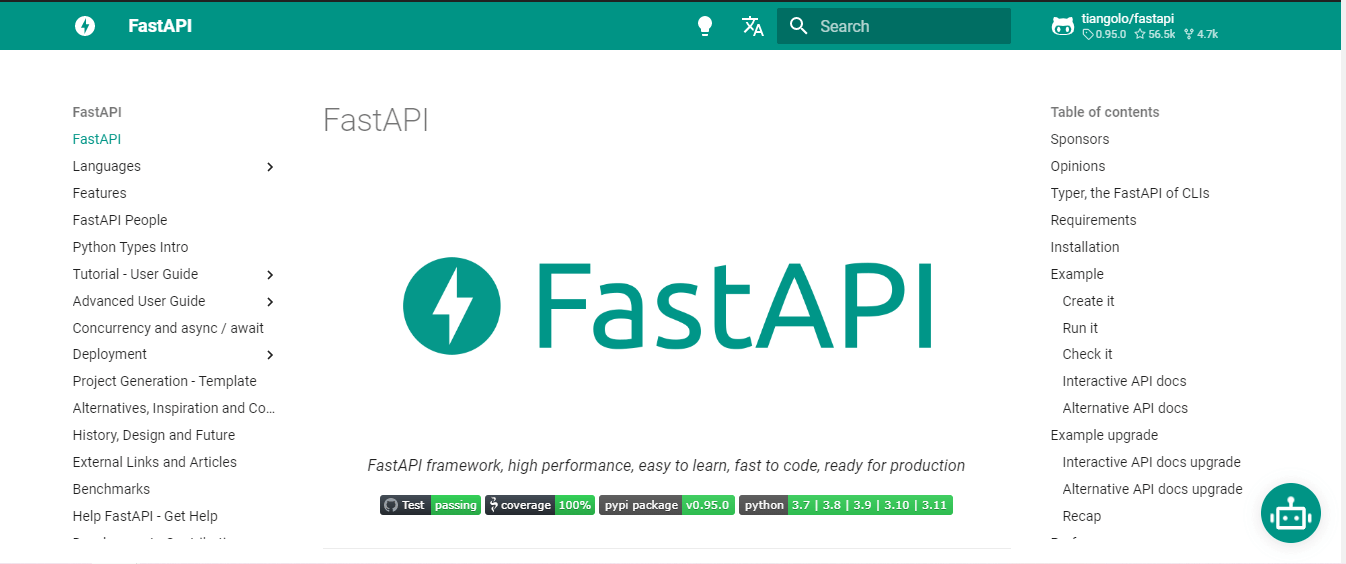Open Python Types Intro page
The width and height of the screenshot is (1346, 564).
[x=131, y=247]
